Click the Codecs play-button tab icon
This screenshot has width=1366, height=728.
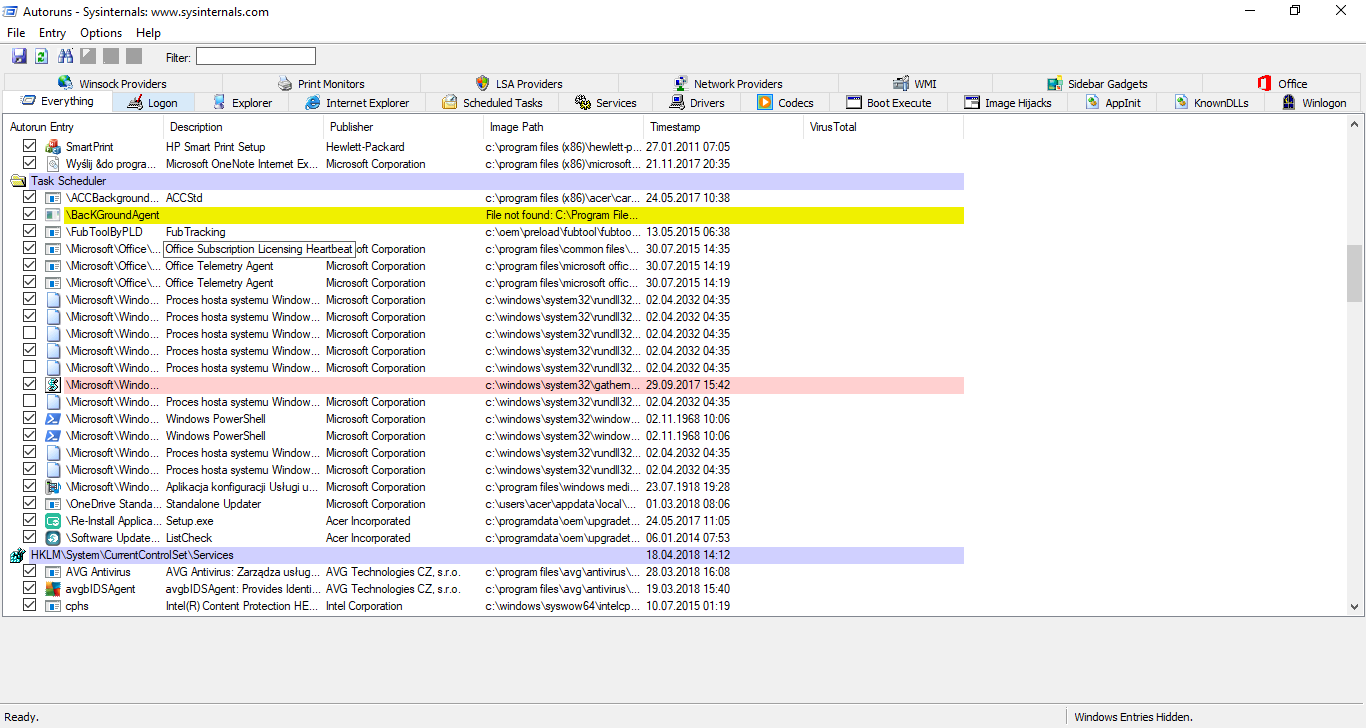(765, 102)
